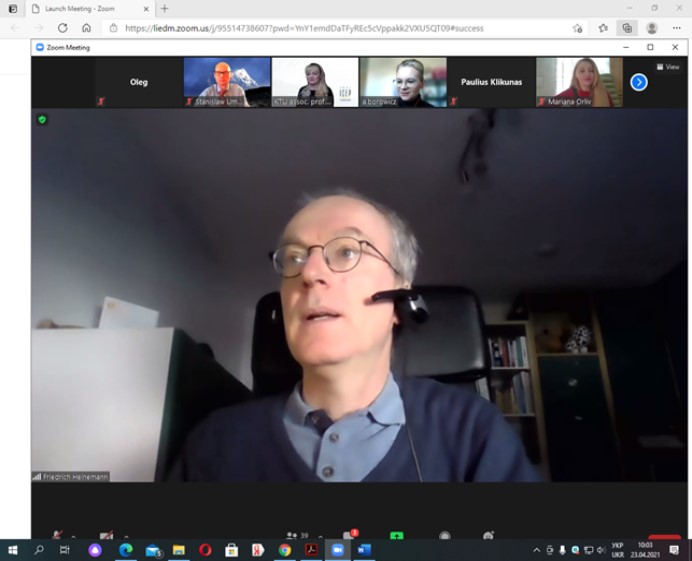Switch keyboard language from UKR
Screen dimensions: 692x561
click(x=617, y=550)
